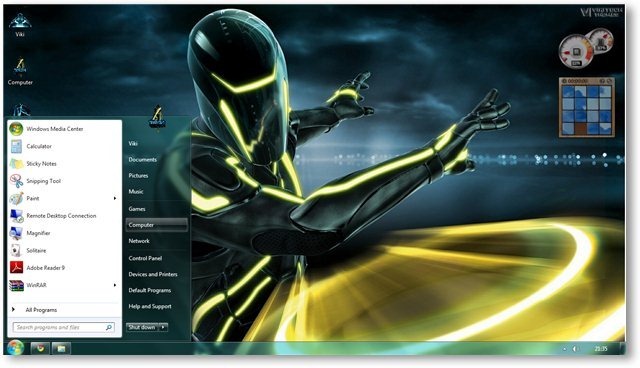Open Chrome from the taskbar
Screen dimensions: 640x368
(40, 348)
